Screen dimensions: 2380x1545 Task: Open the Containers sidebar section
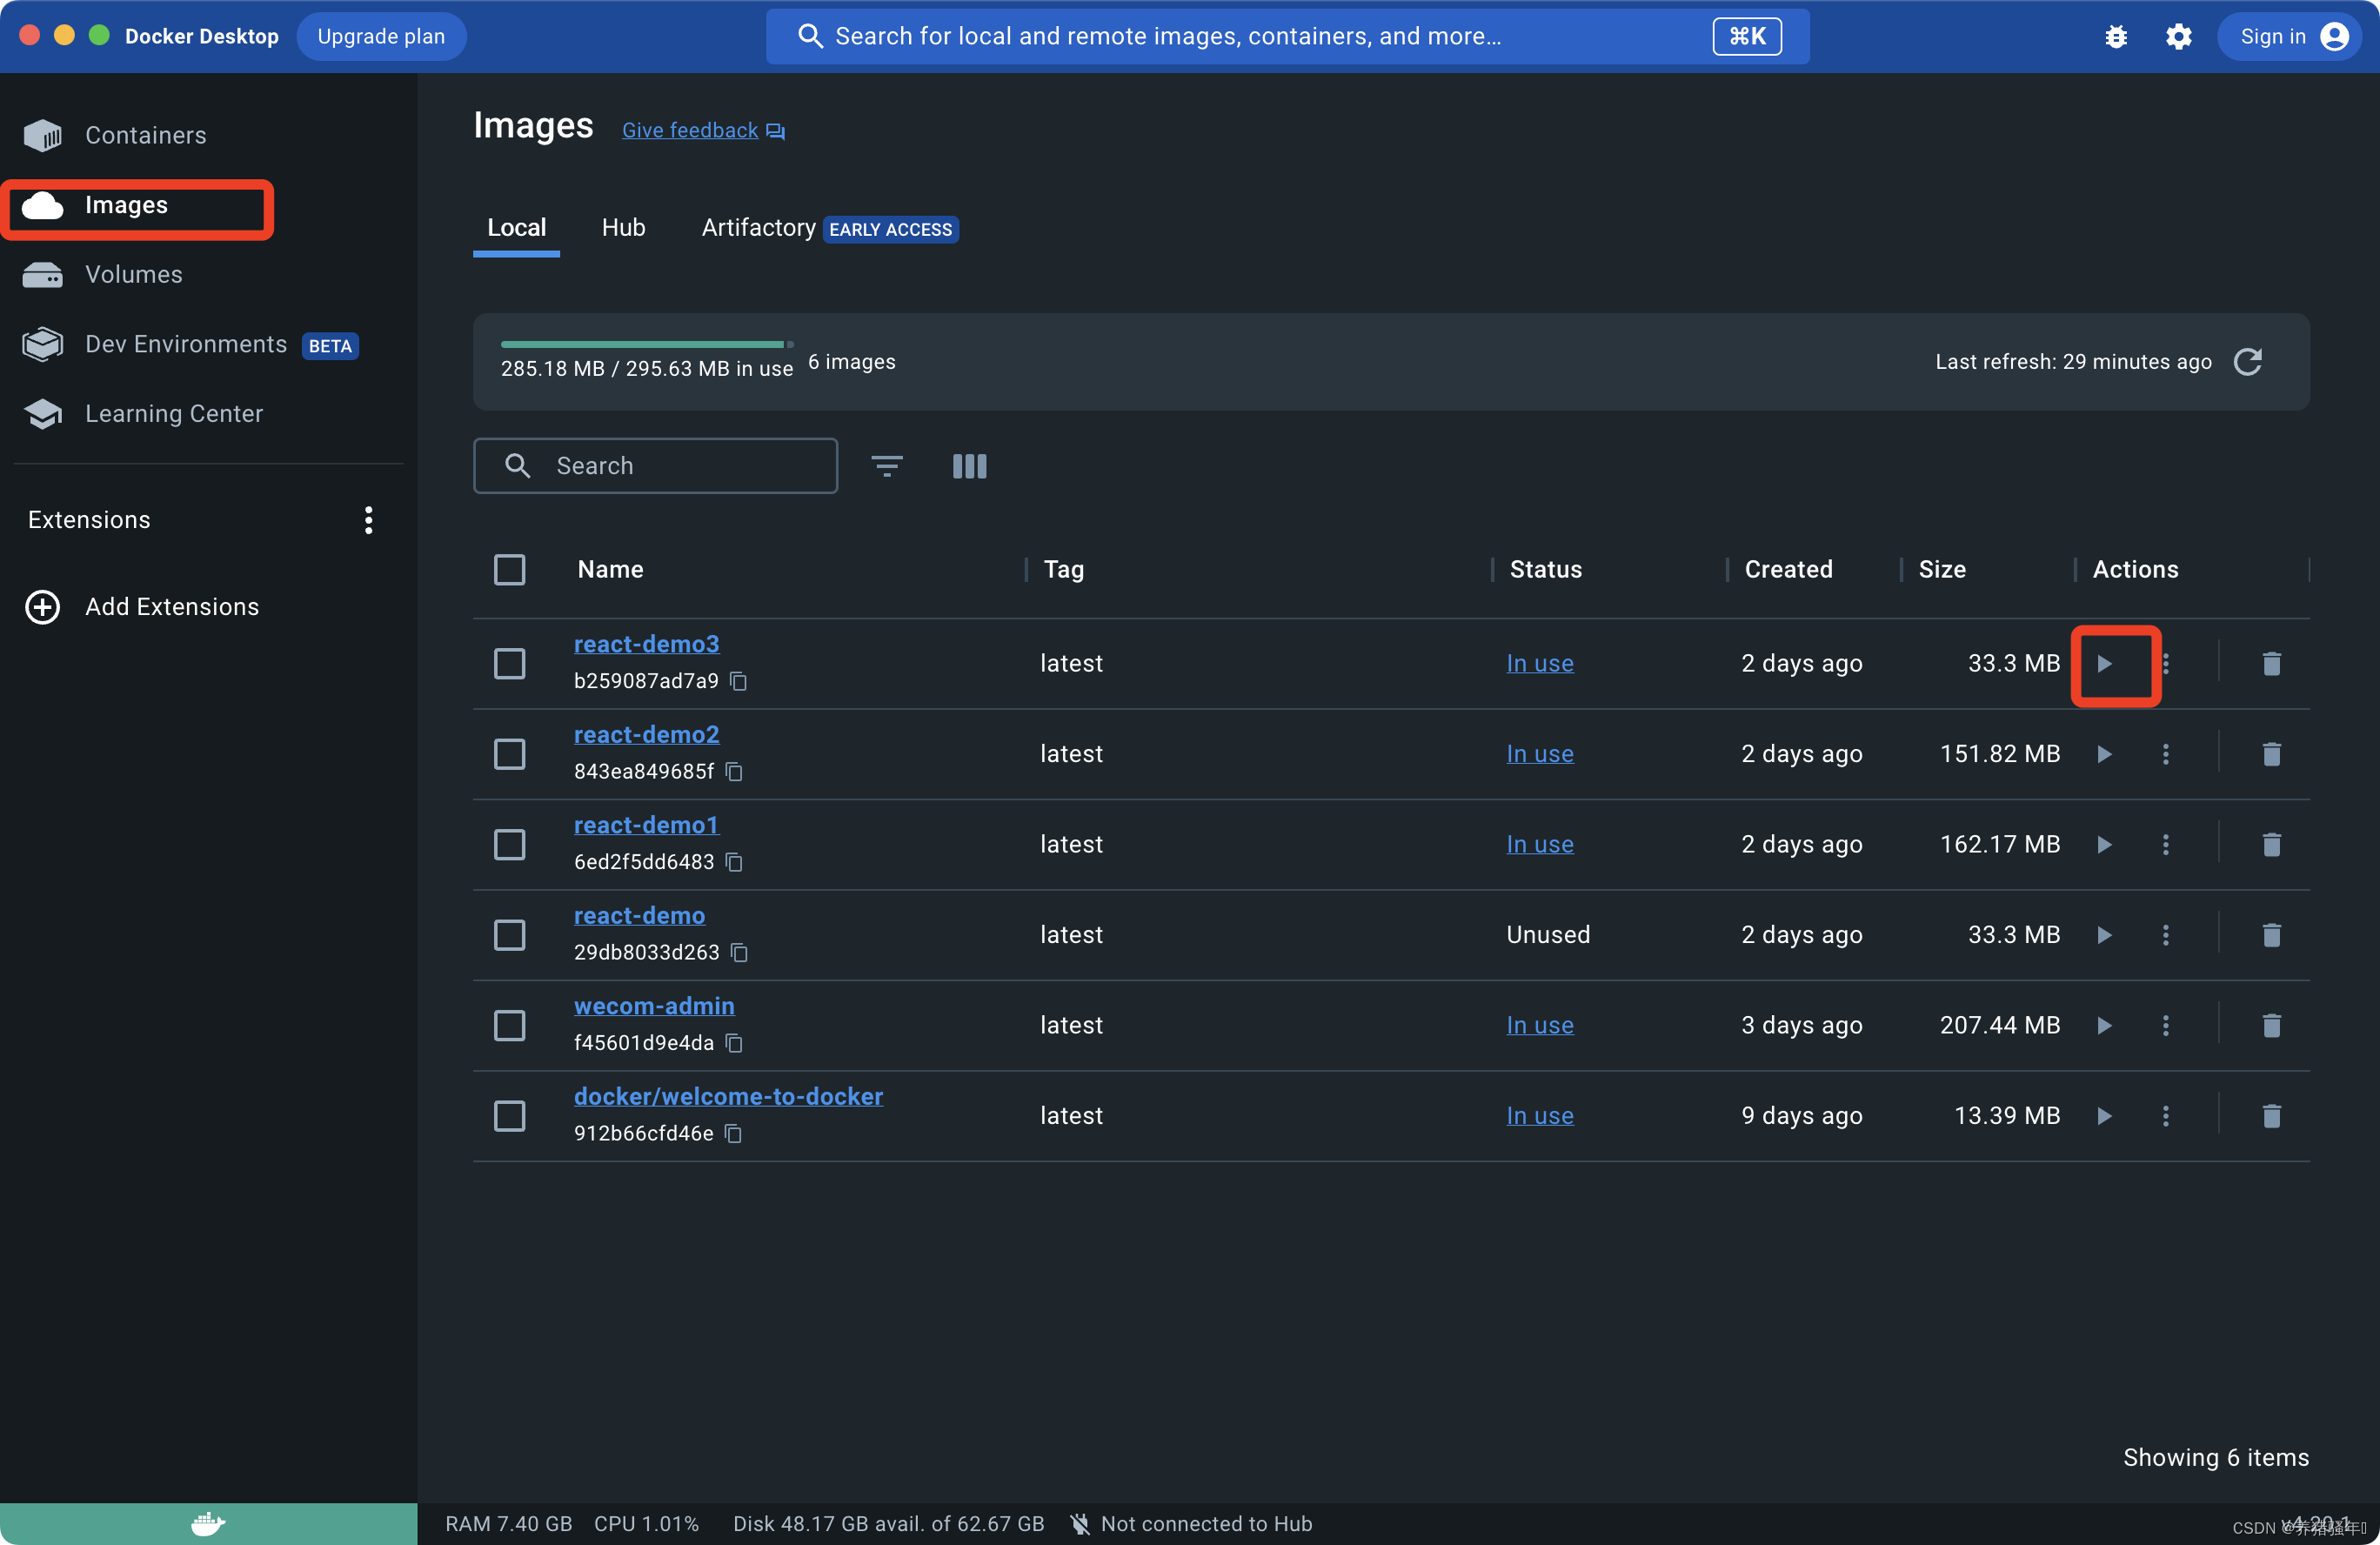tap(145, 135)
